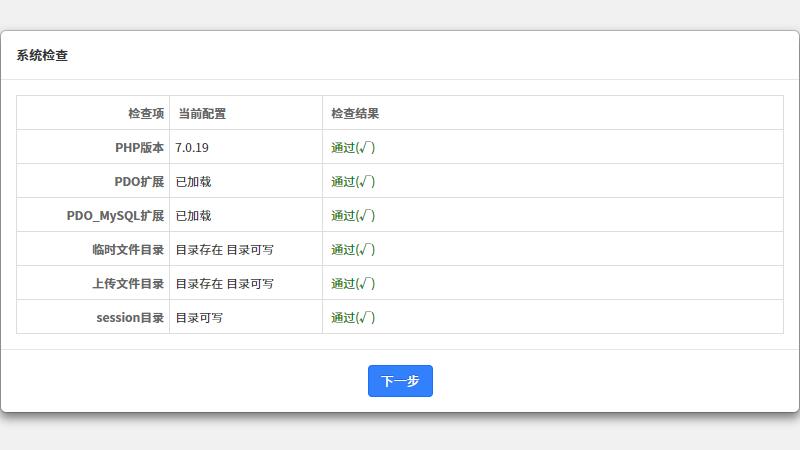Image resolution: width=800 pixels, height=450 pixels.
Task: Click the 检查项 column header
Action: [x=146, y=114]
